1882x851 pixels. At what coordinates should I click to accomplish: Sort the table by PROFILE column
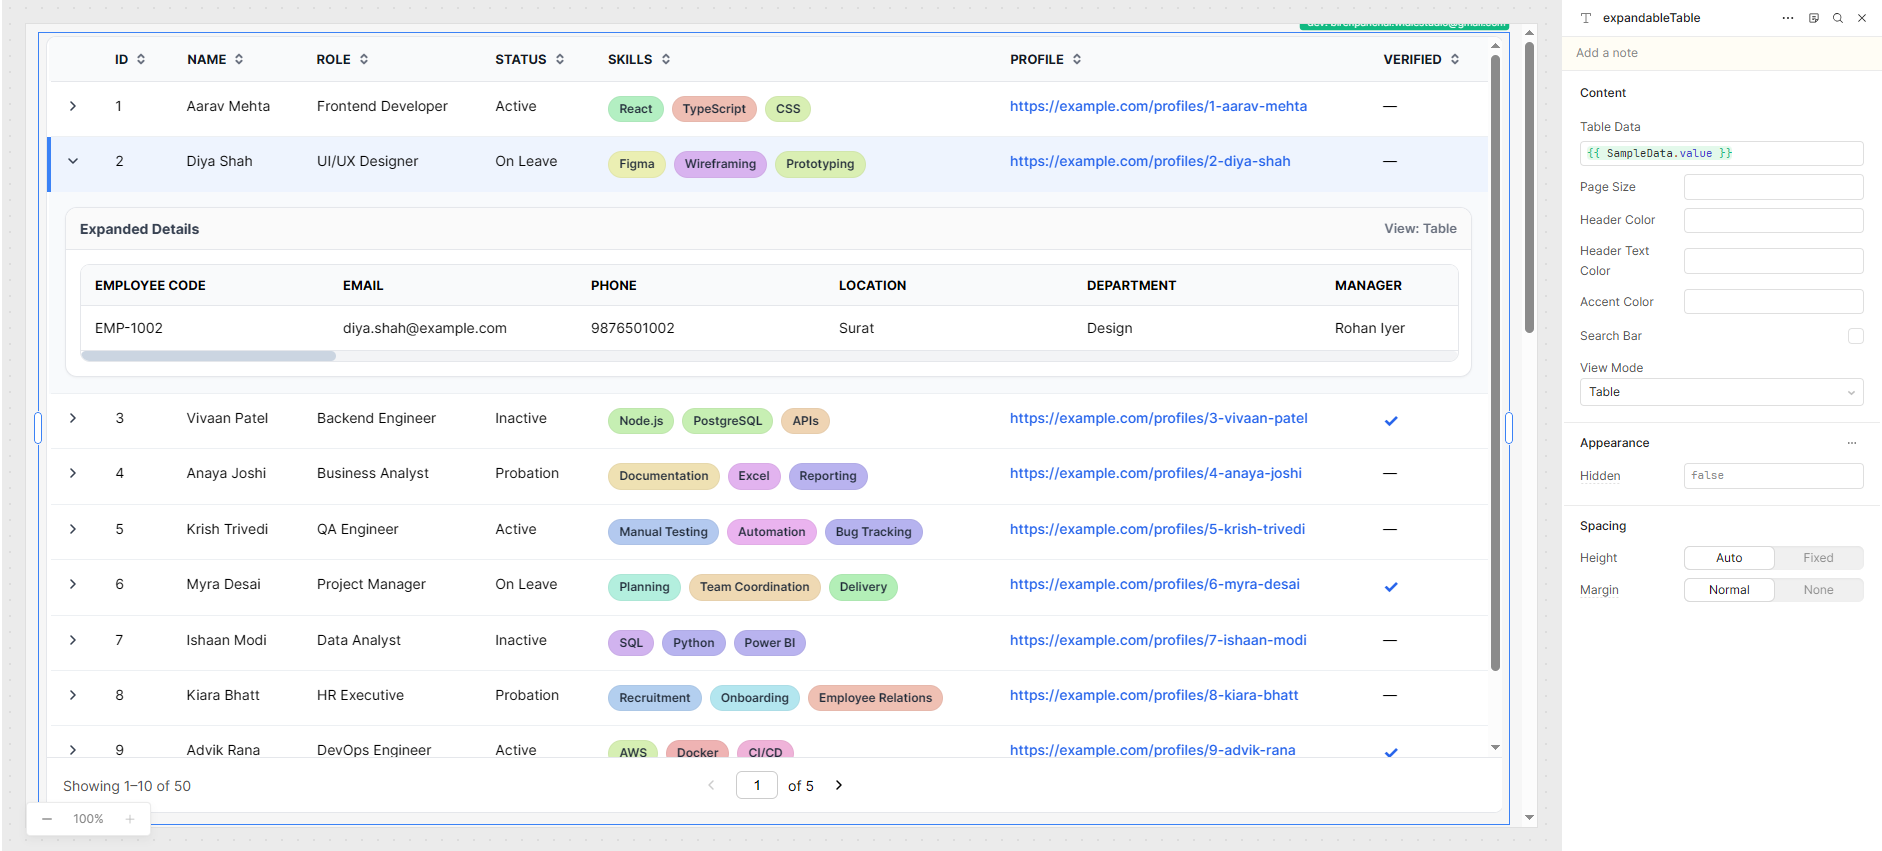(1077, 59)
